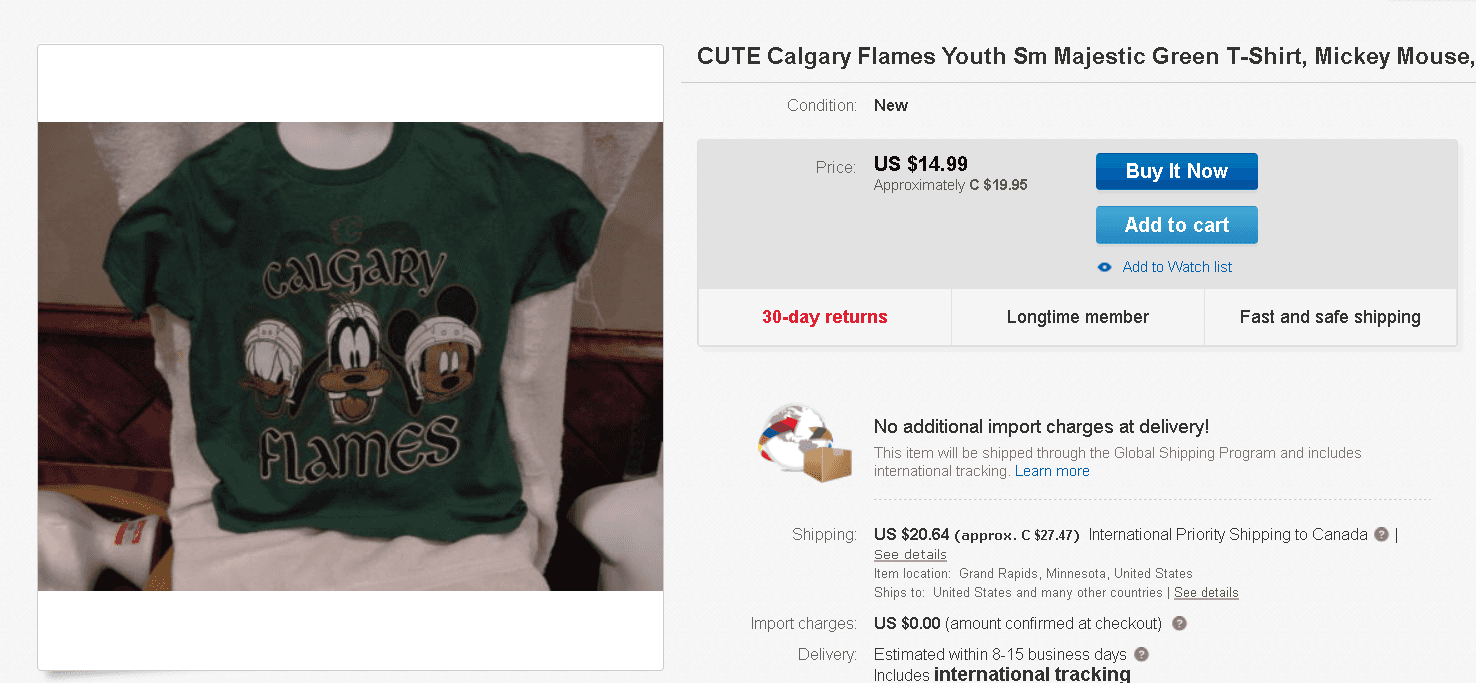Click See details under the shipping price
Image resolution: width=1476 pixels, height=683 pixels.
pos(910,555)
